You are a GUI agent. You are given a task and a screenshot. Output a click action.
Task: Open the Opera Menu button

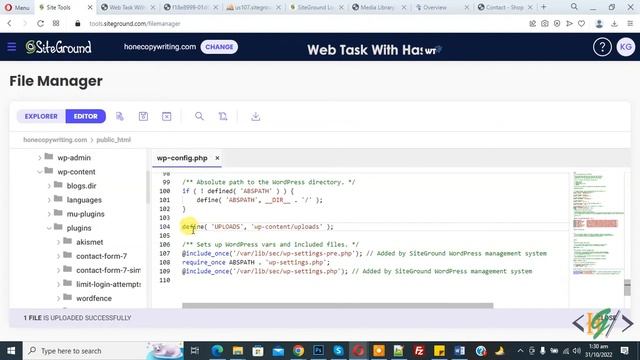(x=17, y=7)
